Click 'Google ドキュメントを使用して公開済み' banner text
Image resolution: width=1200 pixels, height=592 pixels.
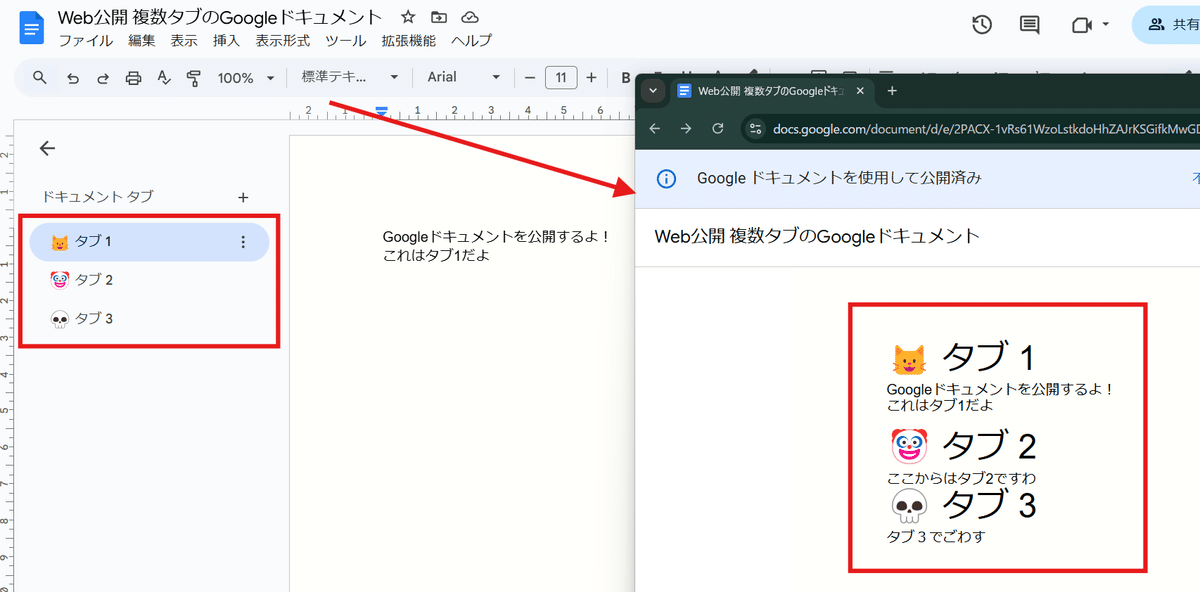coord(839,178)
